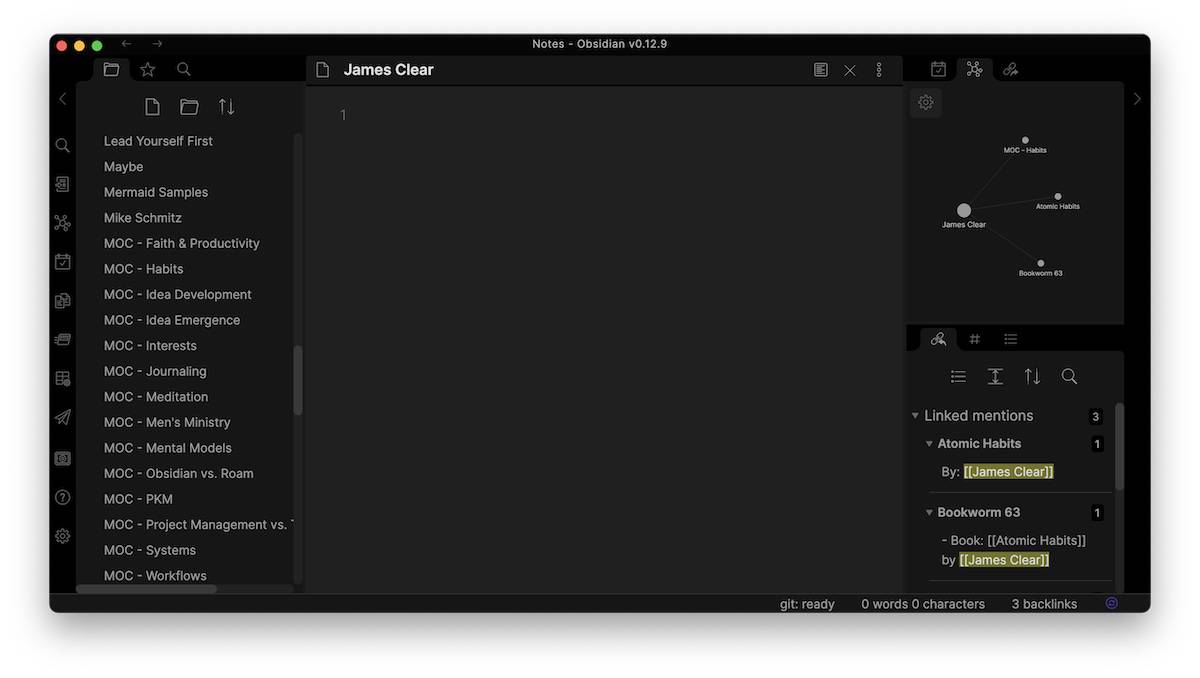Click the James Clear node in graph
Screen dimensions: 1200x678
(964, 211)
